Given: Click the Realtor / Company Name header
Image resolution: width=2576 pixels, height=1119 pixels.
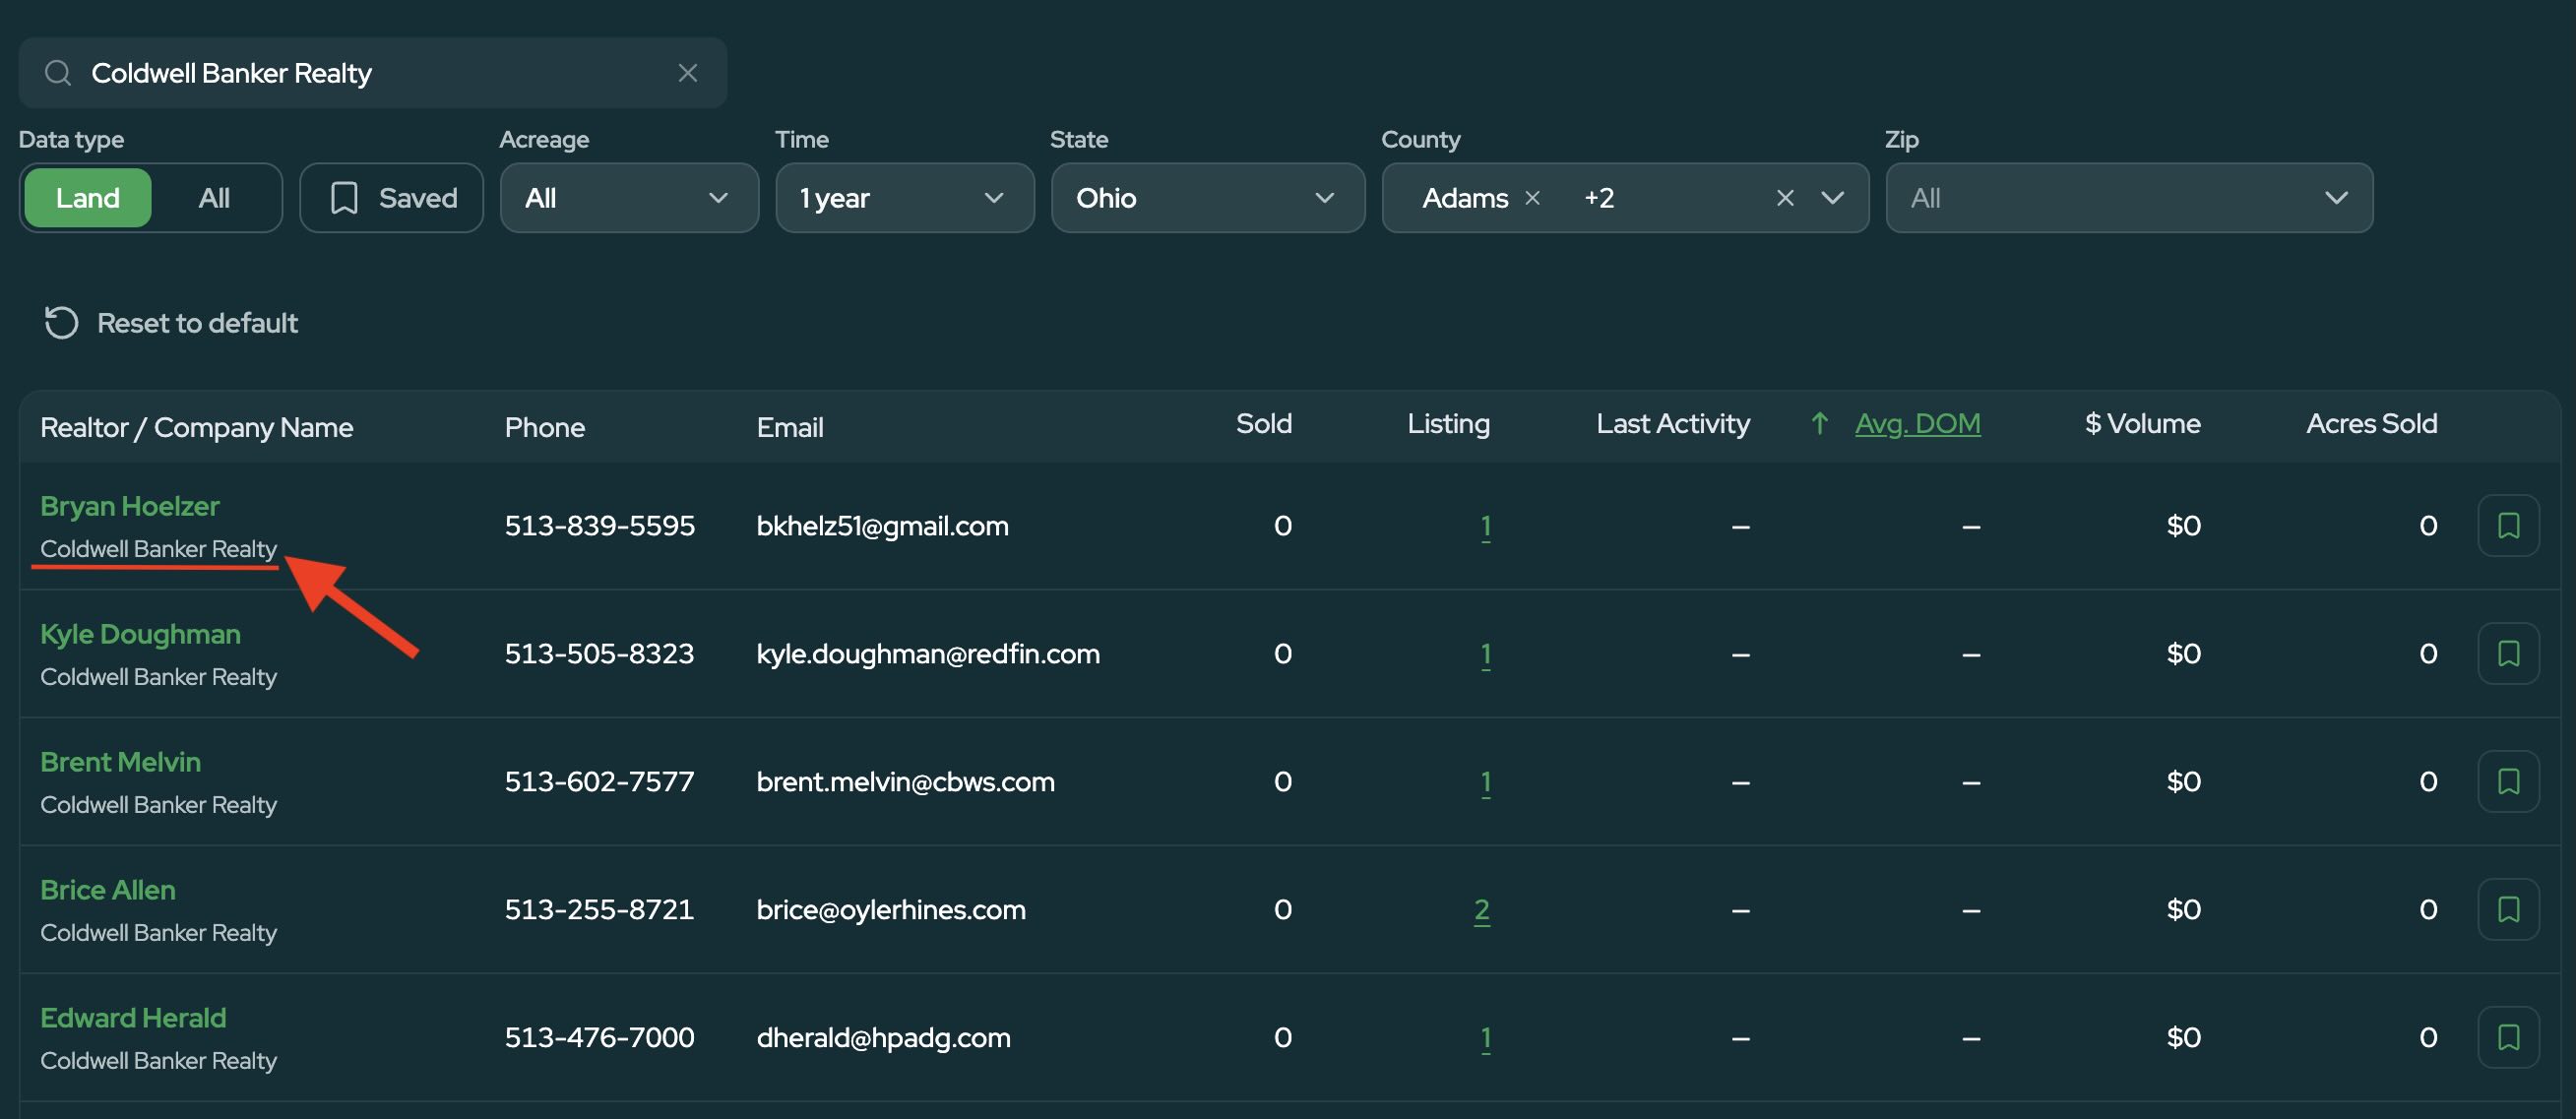Looking at the screenshot, I should (197, 428).
